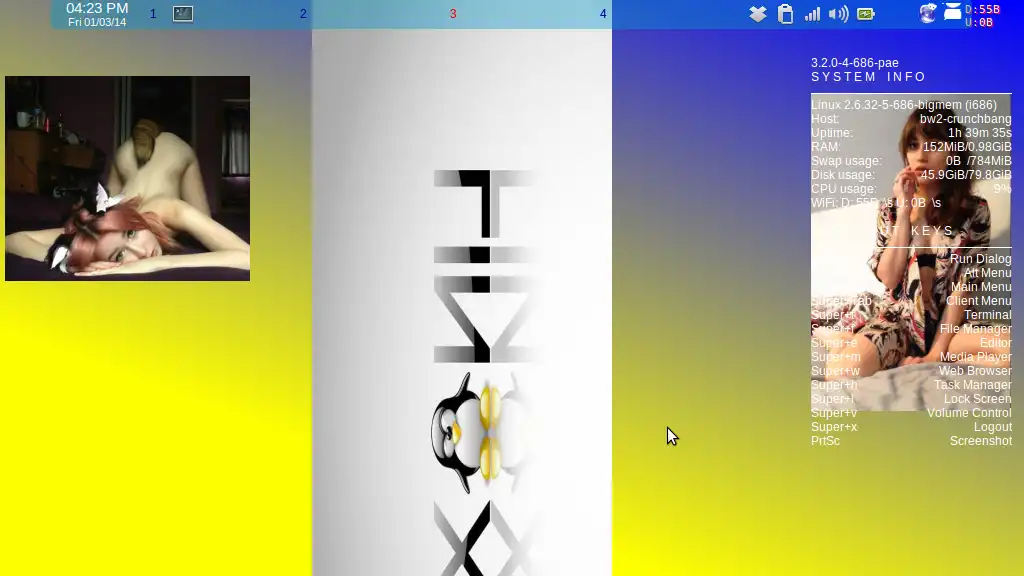Open the Dropbox tray icon
Viewport: 1024px width, 576px height.
click(758, 14)
